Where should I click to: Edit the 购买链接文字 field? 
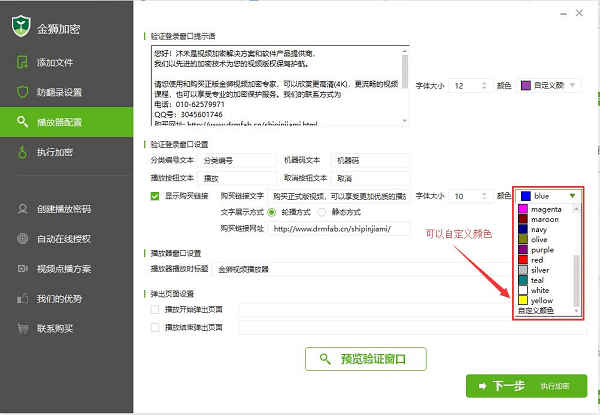tap(339, 196)
